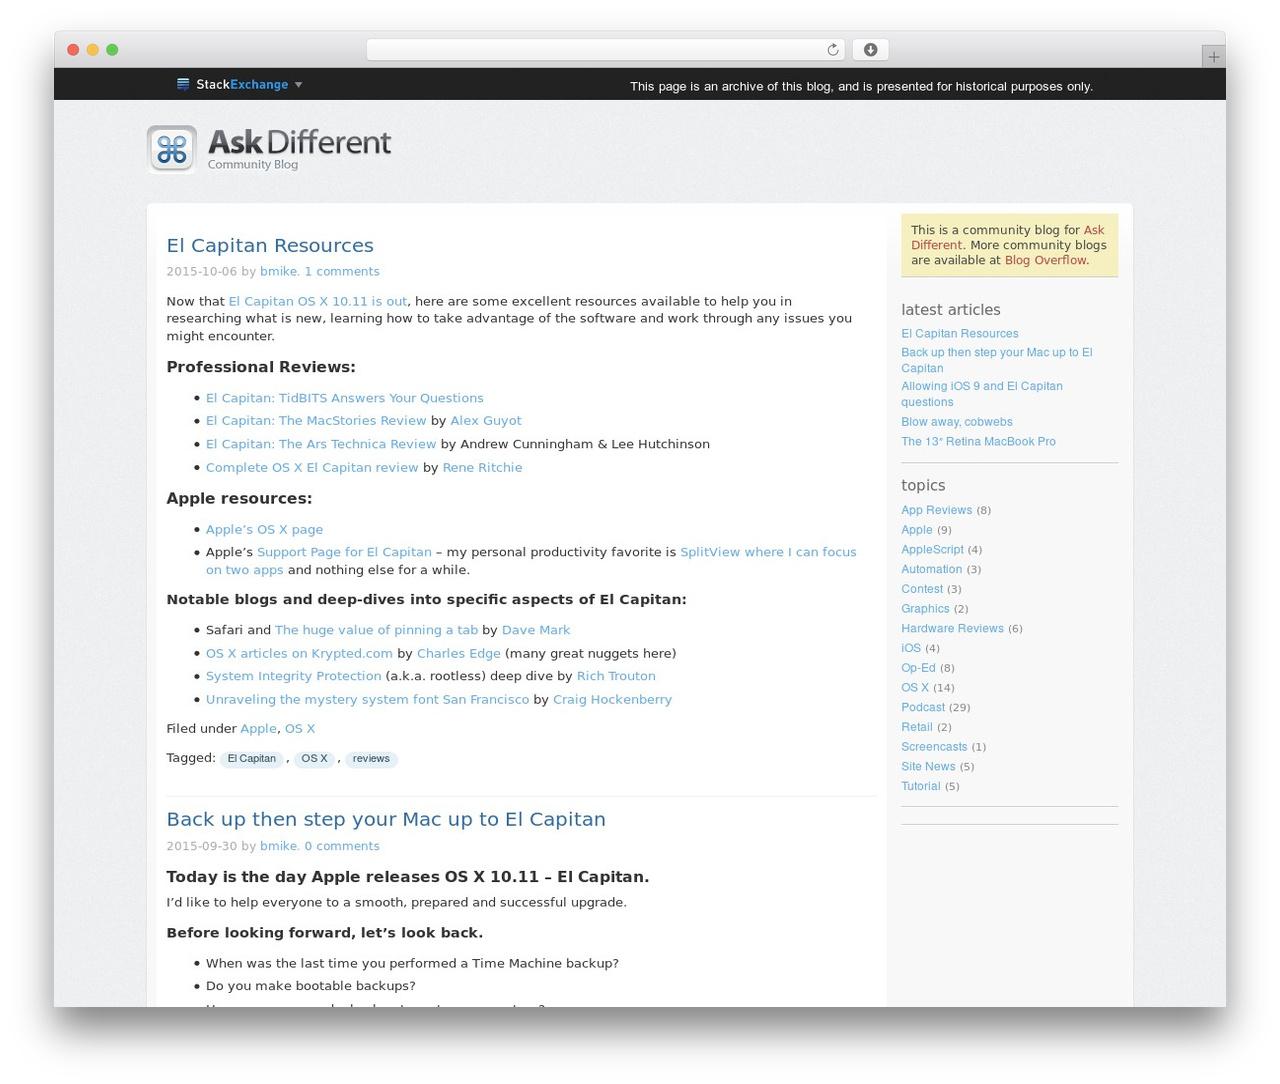This screenshot has height=1084, width=1280.
Task: Open TidBITS Answers Your Questions link
Action: click(345, 398)
